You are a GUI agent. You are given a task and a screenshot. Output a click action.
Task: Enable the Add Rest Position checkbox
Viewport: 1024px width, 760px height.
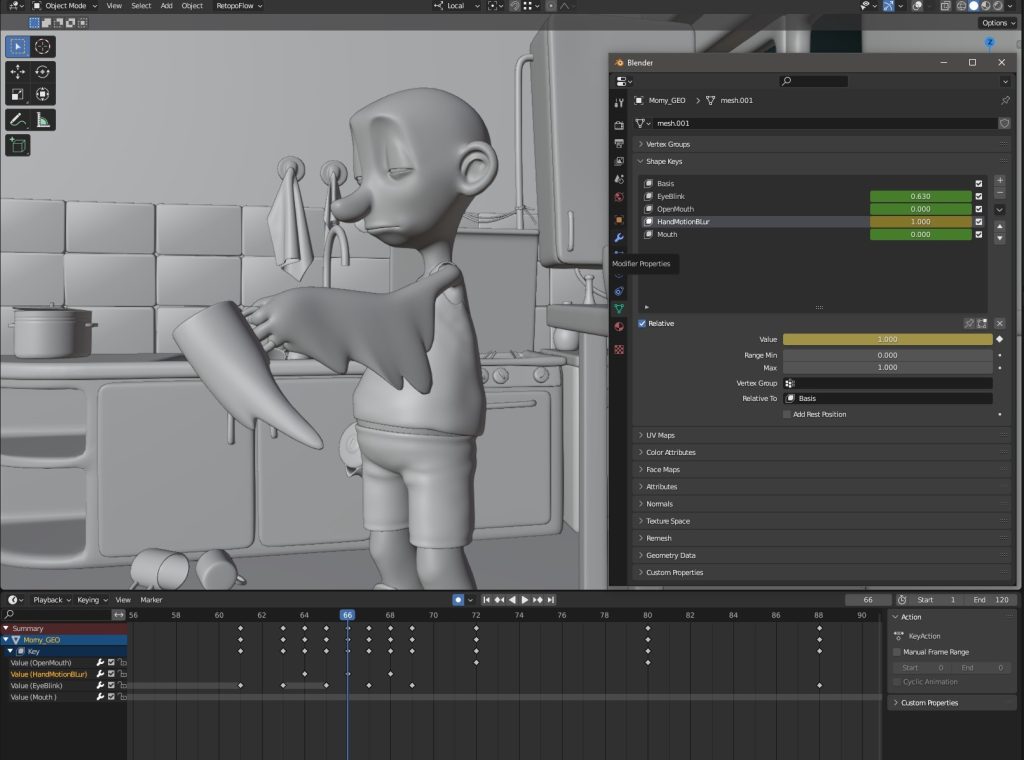click(787, 414)
